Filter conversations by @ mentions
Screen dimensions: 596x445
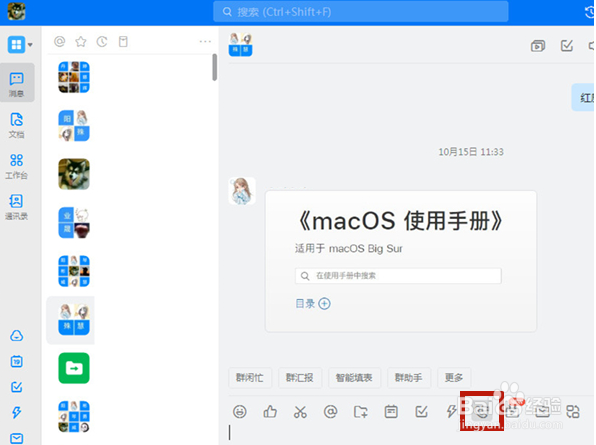tap(60, 41)
